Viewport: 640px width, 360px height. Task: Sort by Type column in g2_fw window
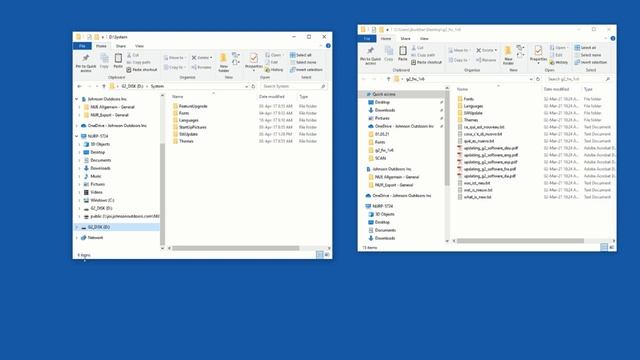point(588,89)
